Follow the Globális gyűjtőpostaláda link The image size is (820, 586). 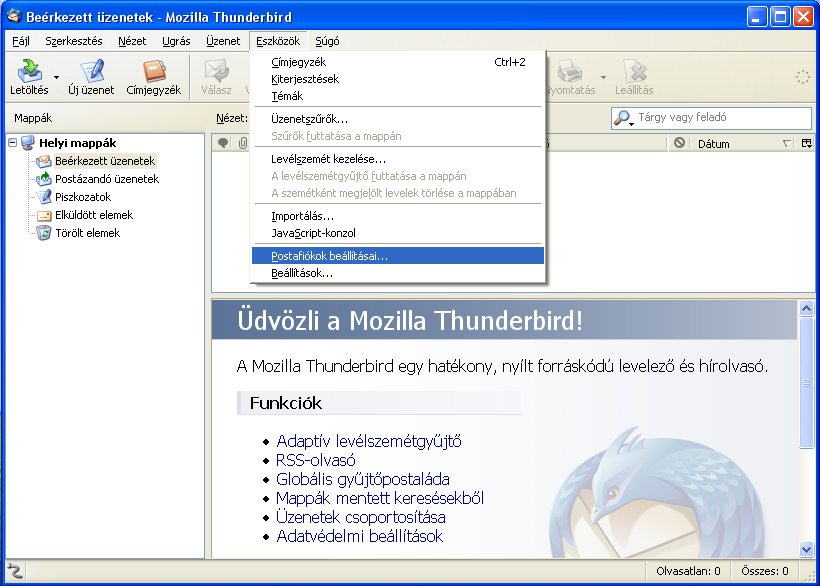click(363, 479)
